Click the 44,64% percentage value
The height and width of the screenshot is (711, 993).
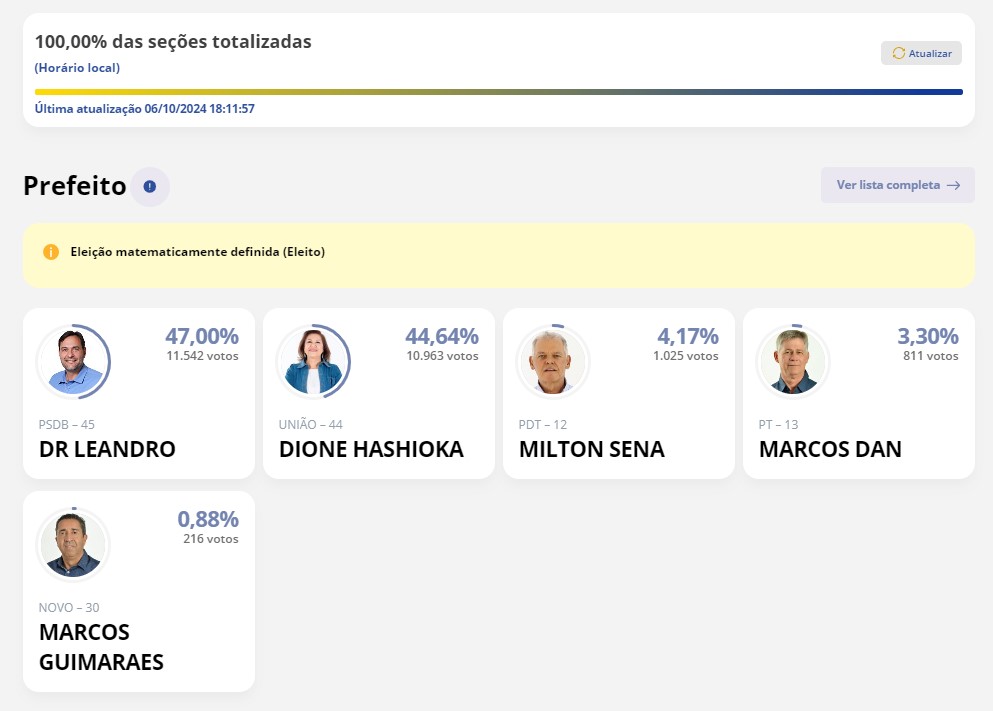[442, 336]
